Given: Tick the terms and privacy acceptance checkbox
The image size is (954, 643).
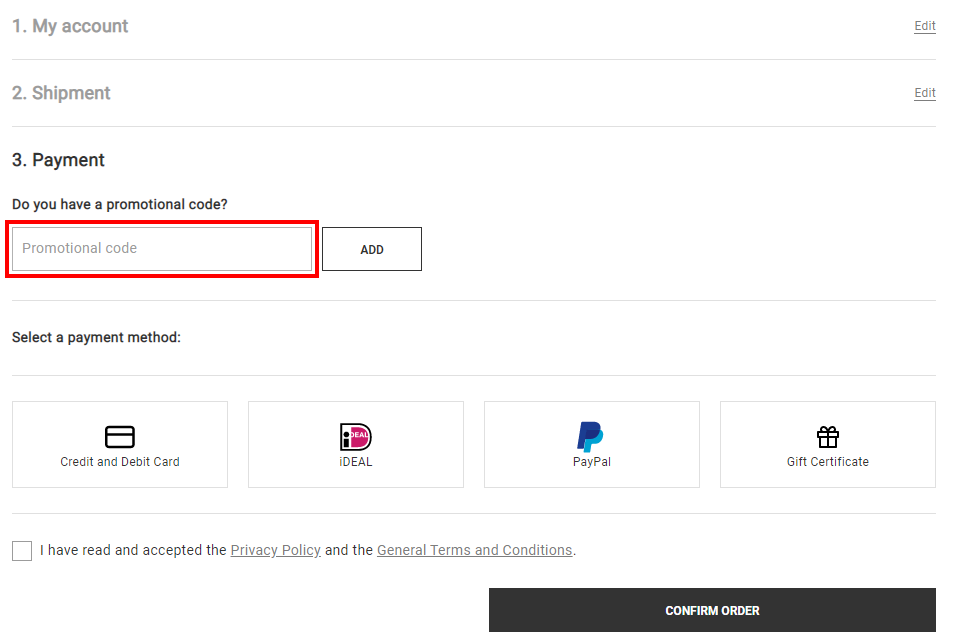Looking at the screenshot, I should 22,551.
